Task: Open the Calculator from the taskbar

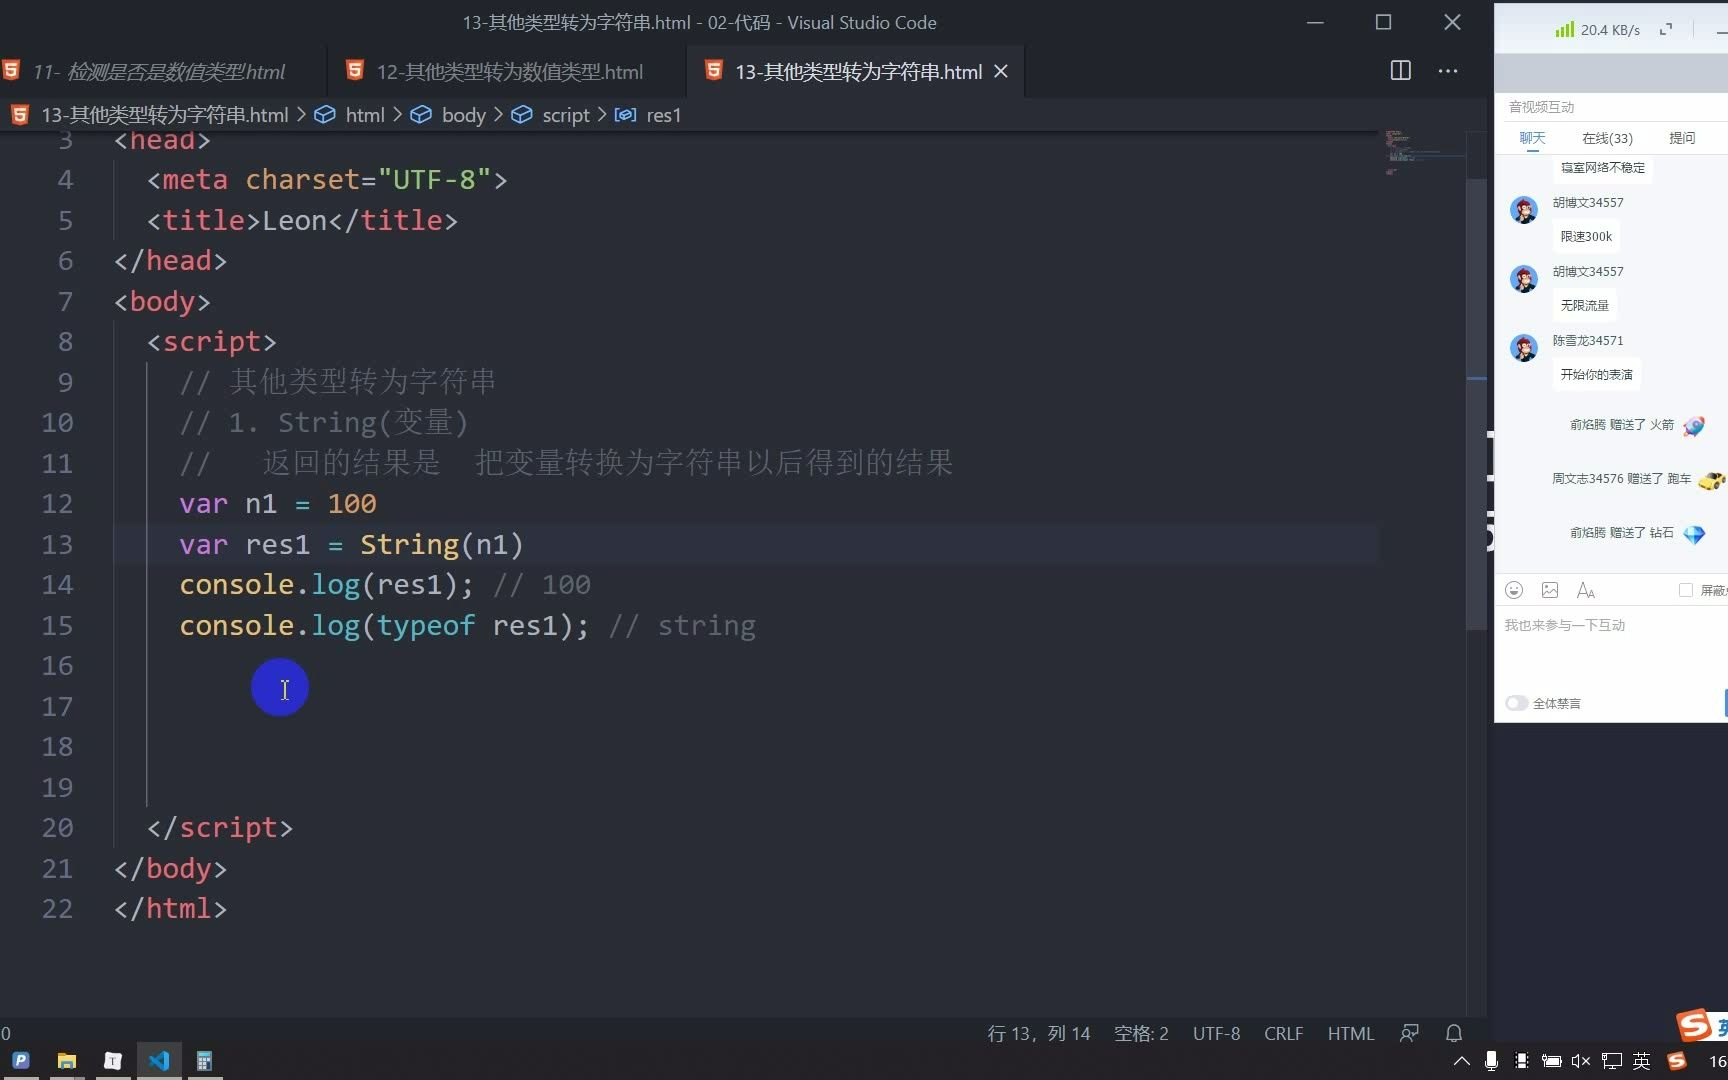Action: tap(204, 1061)
